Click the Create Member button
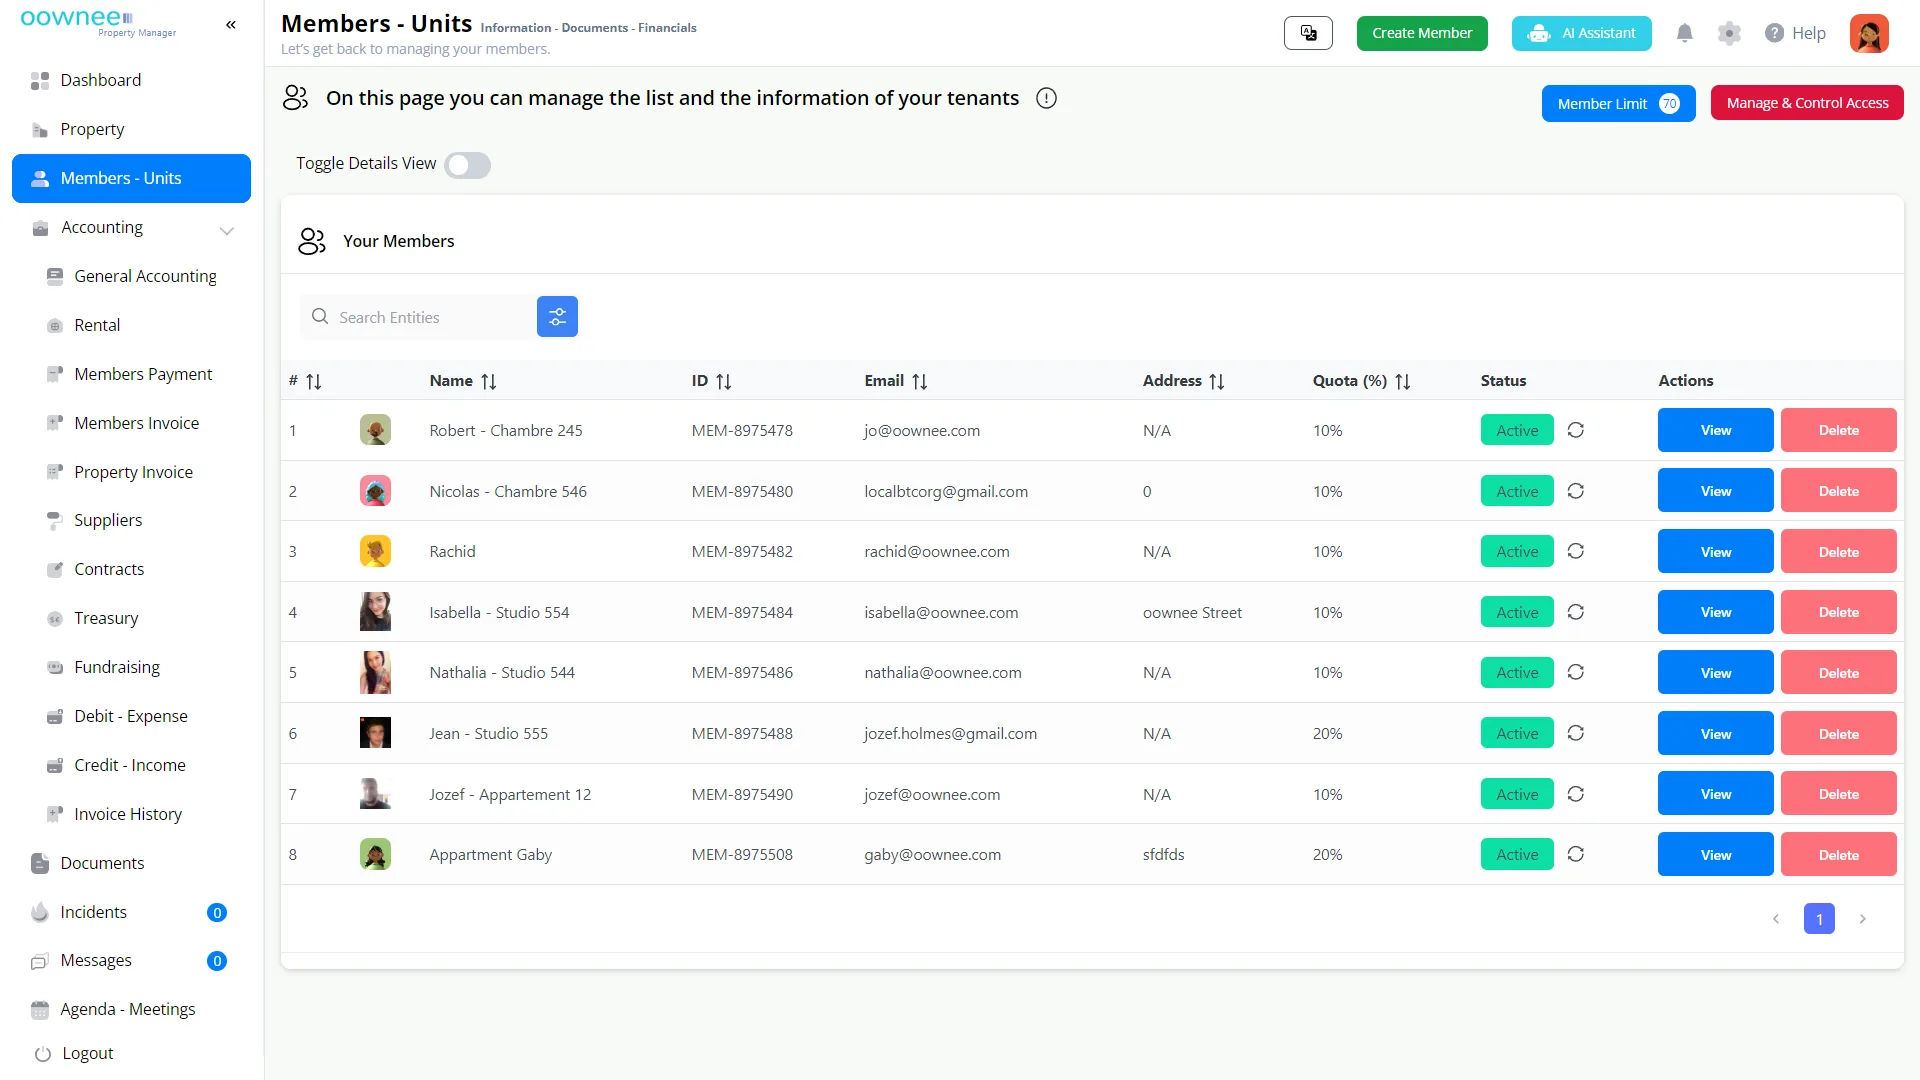Image resolution: width=1920 pixels, height=1080 pixels. point(1422,33)
